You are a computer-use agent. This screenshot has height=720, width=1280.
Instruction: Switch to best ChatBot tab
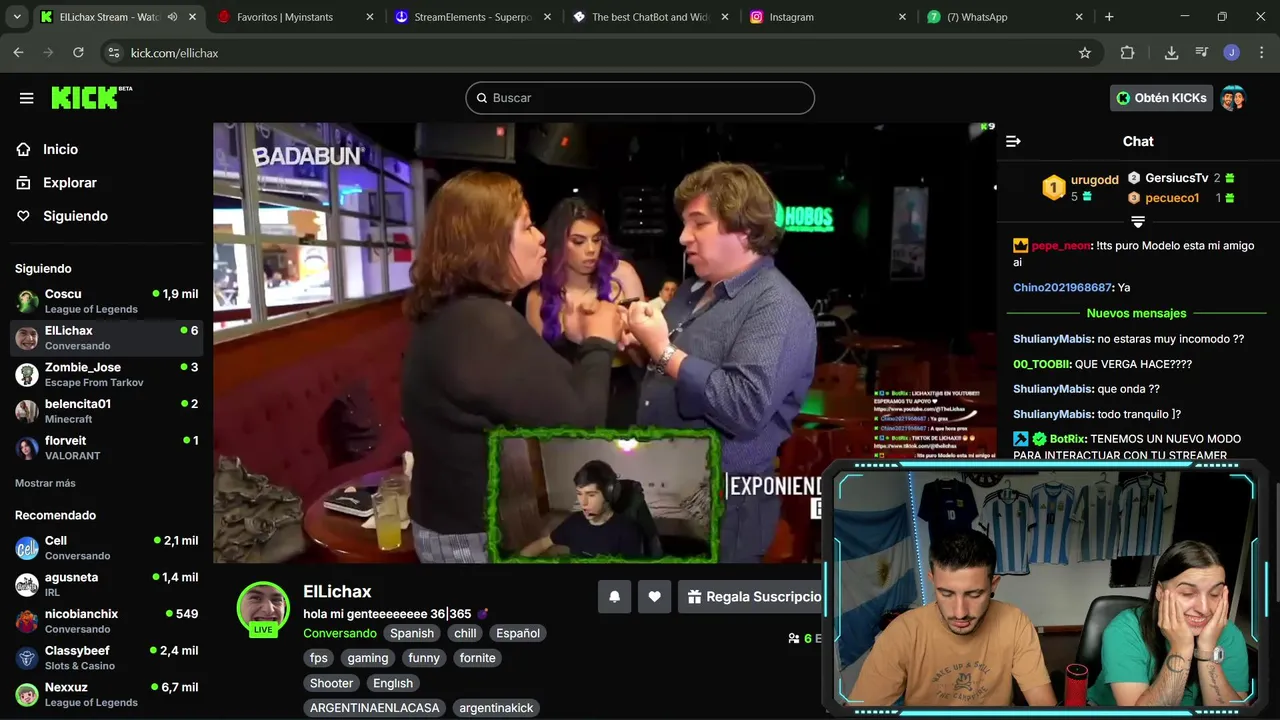(650, 17)
